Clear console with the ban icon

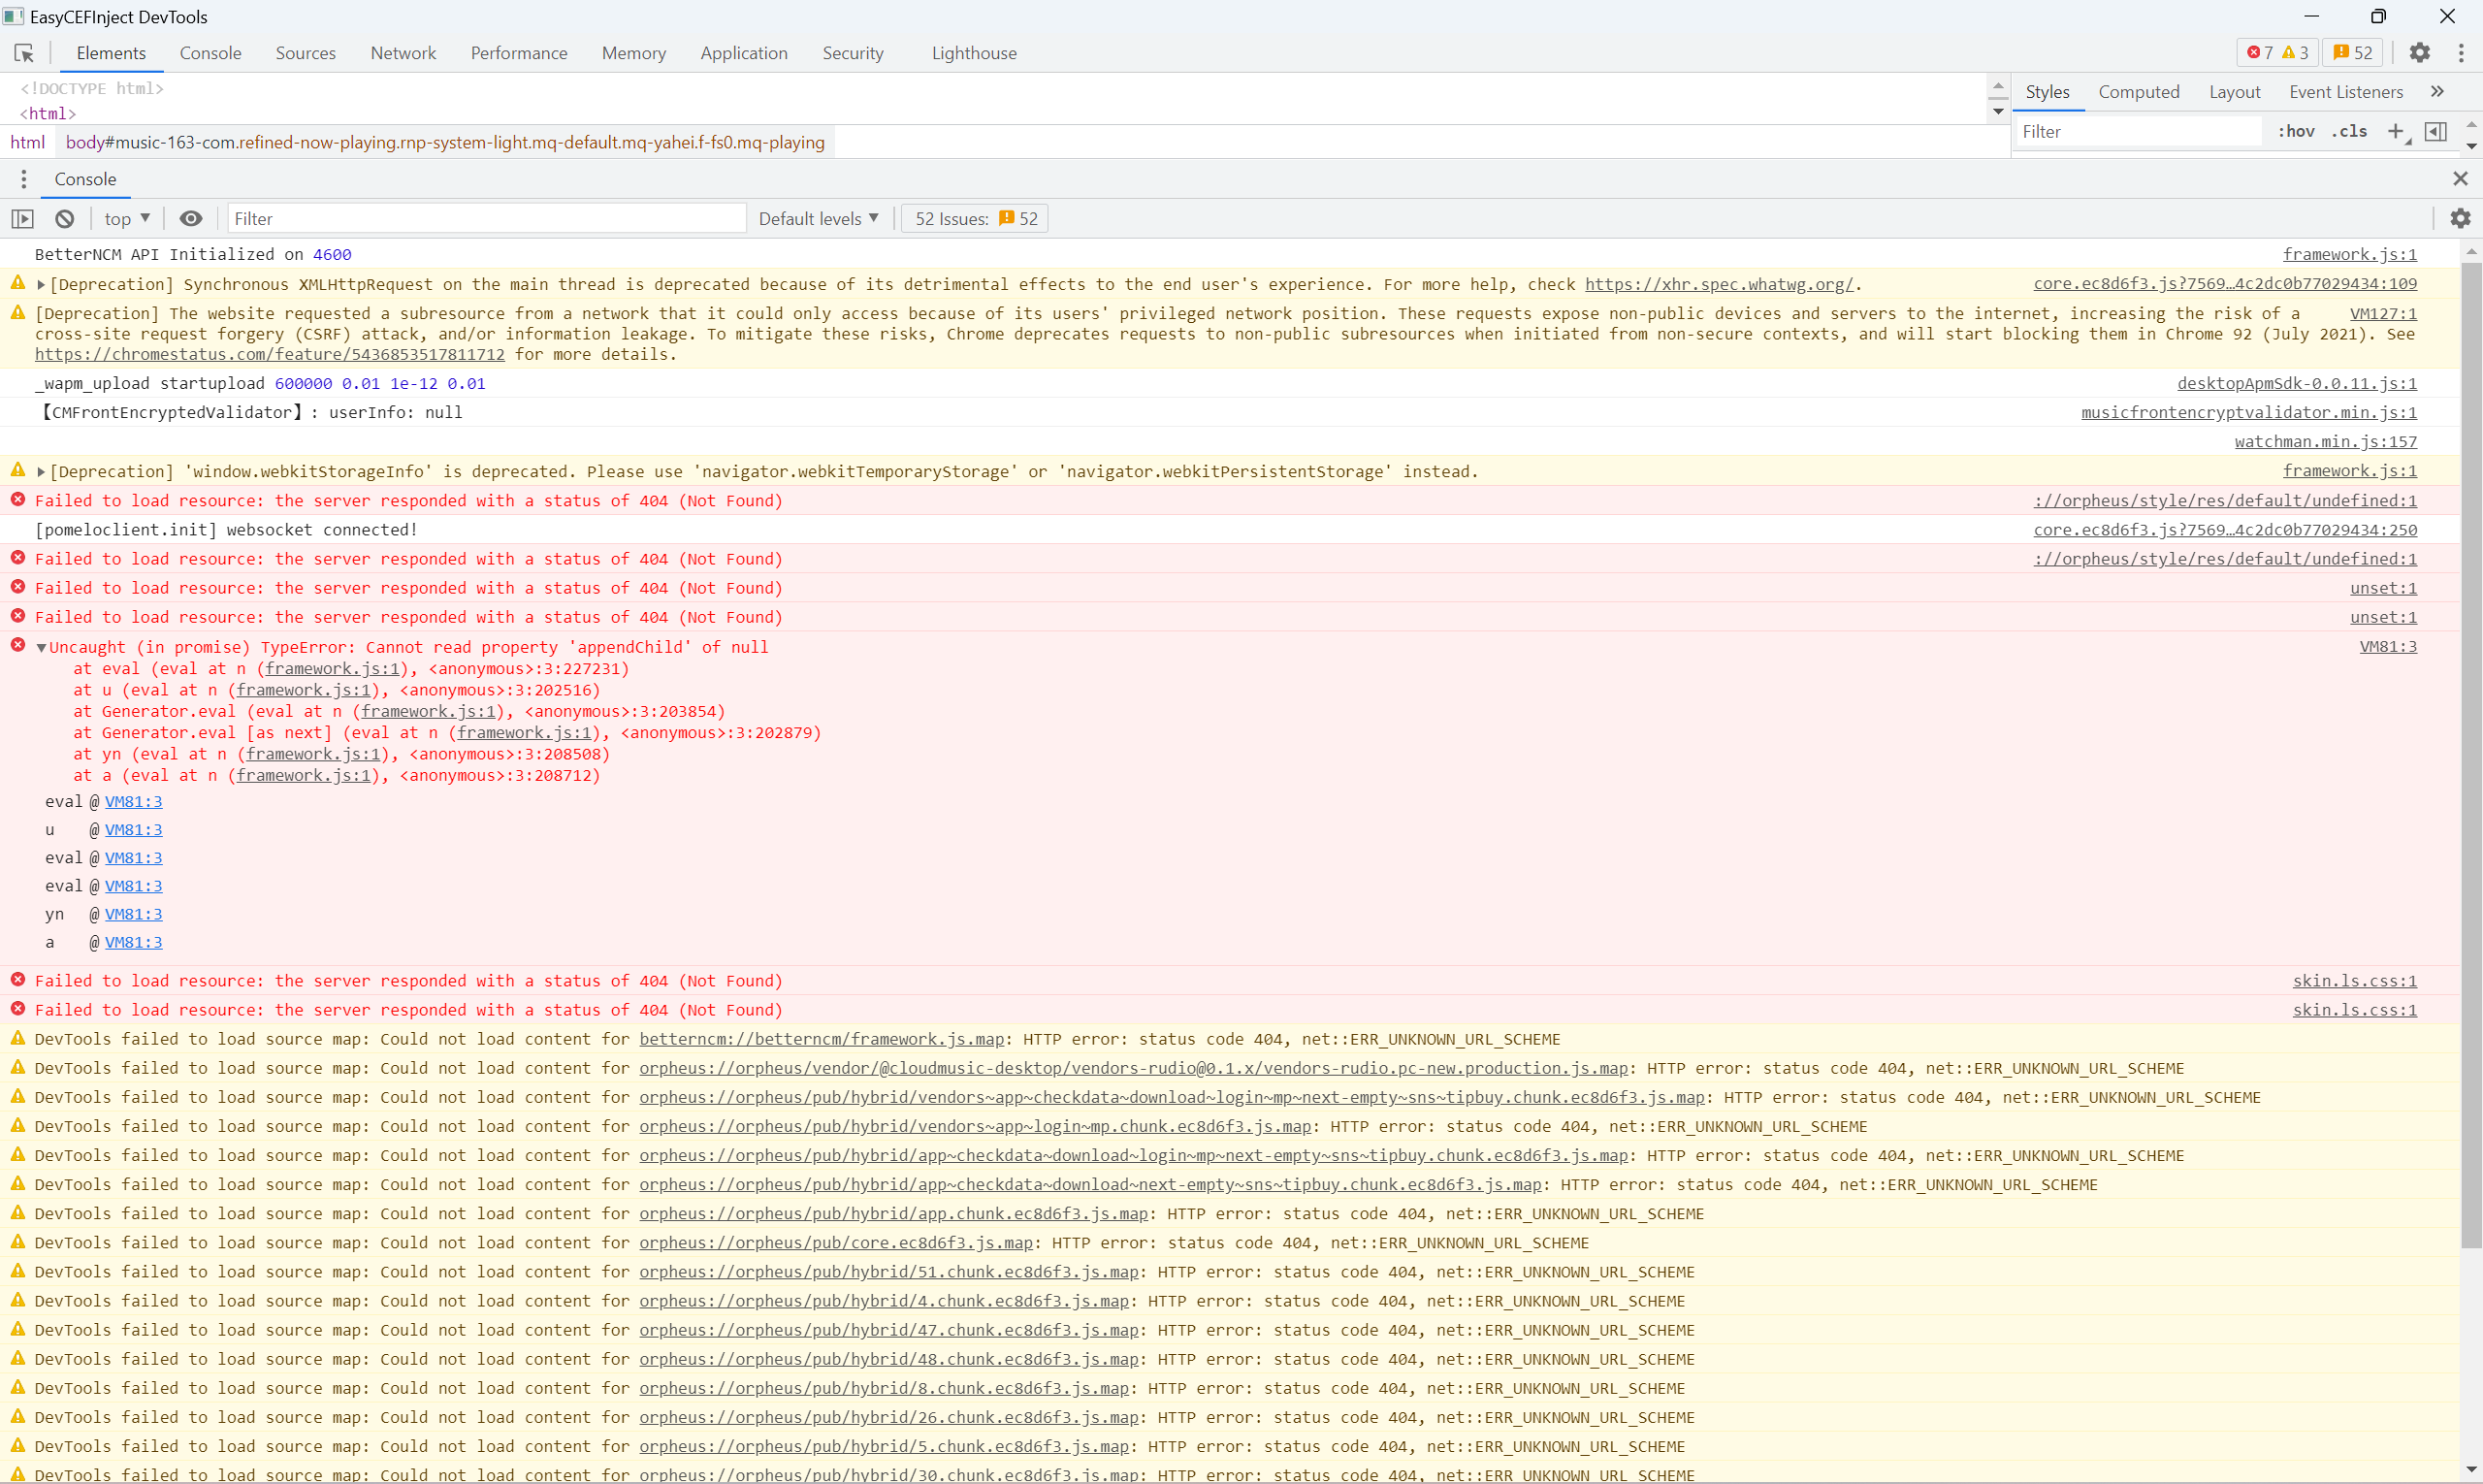point(65,219)
